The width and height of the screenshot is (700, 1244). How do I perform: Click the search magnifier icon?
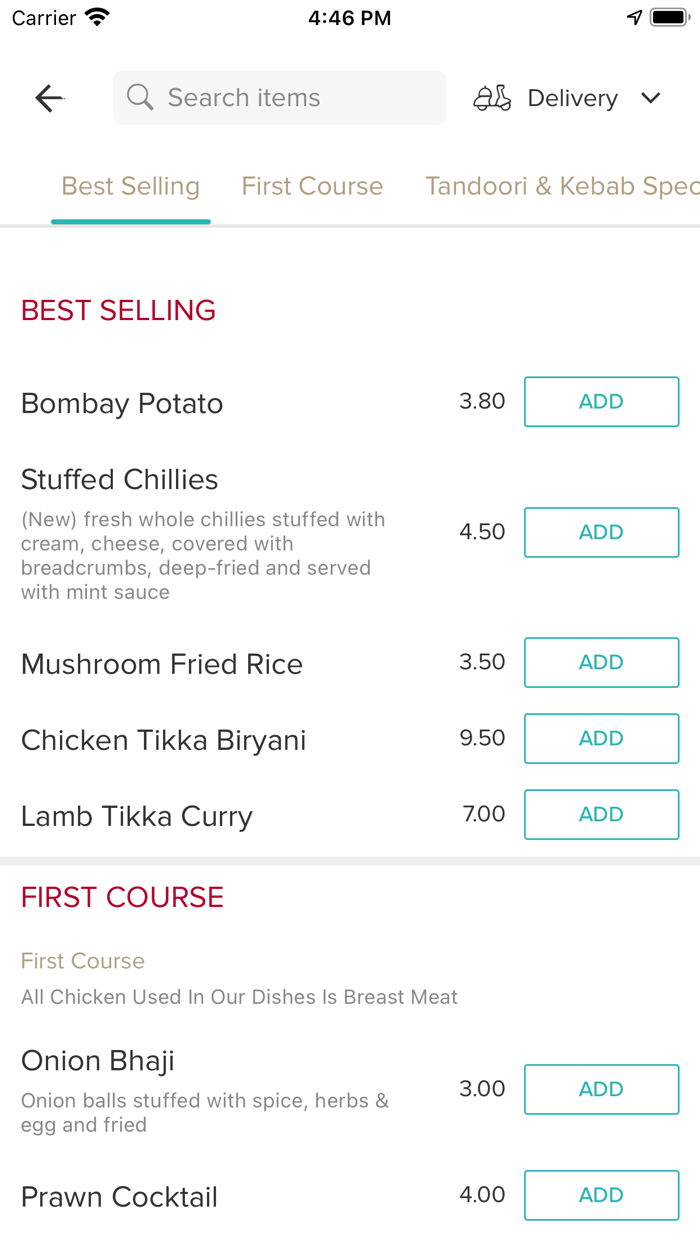[x=140, y=97]
